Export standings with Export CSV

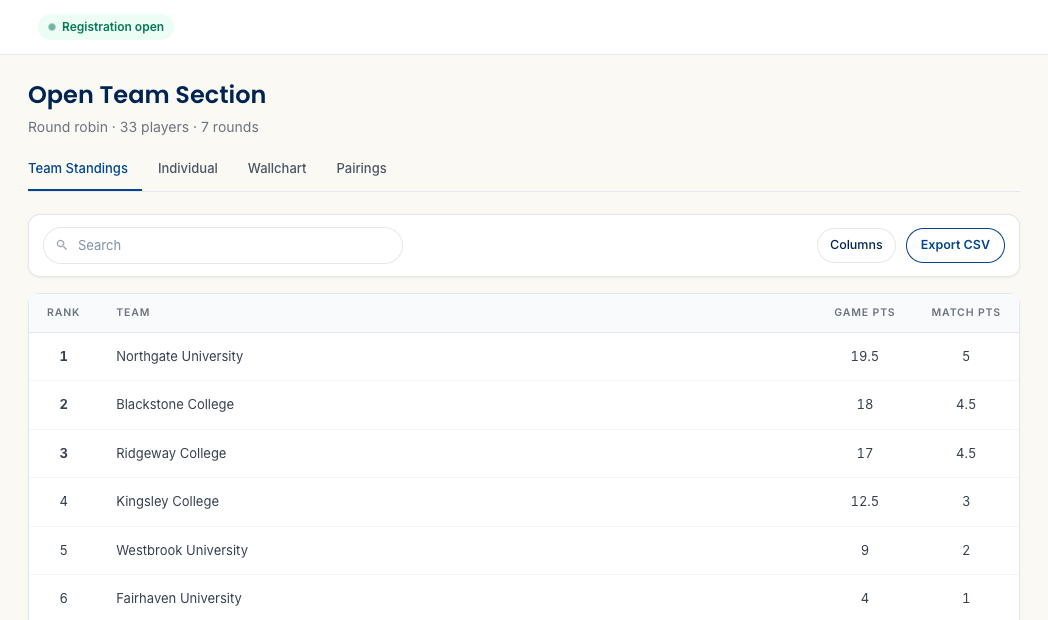[955, 245]
